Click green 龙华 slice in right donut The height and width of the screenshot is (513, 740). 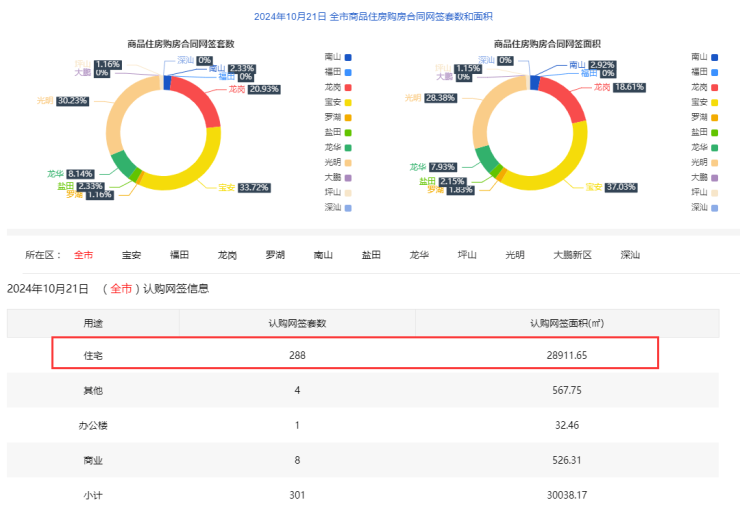click(487, 158)
